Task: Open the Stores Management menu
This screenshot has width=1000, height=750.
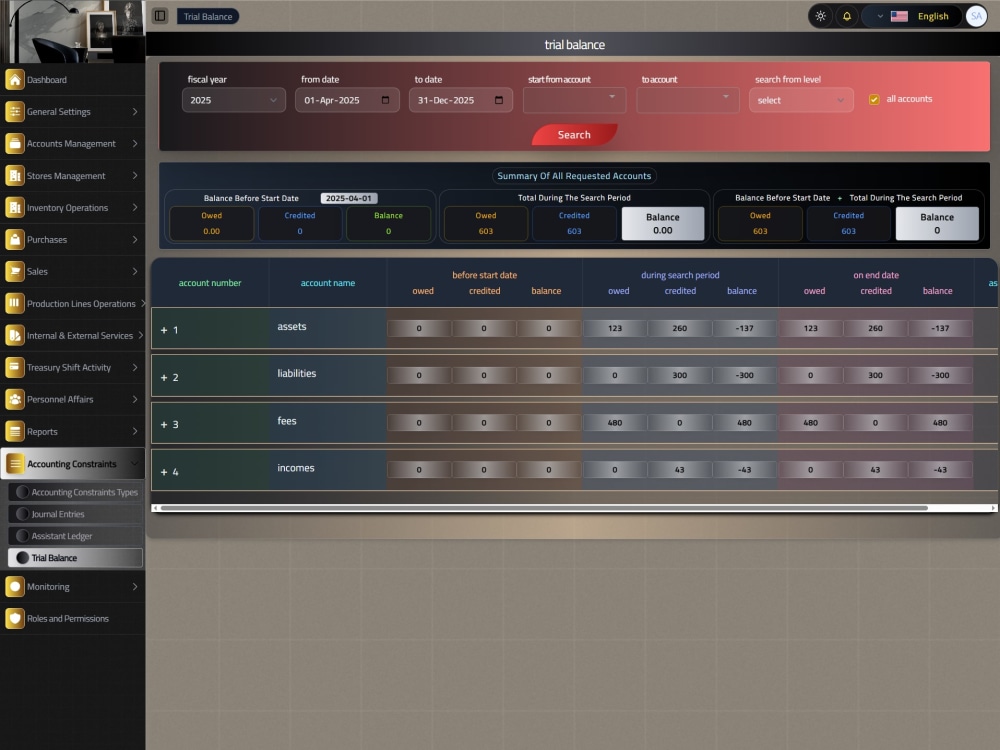Action: [73, 175]
